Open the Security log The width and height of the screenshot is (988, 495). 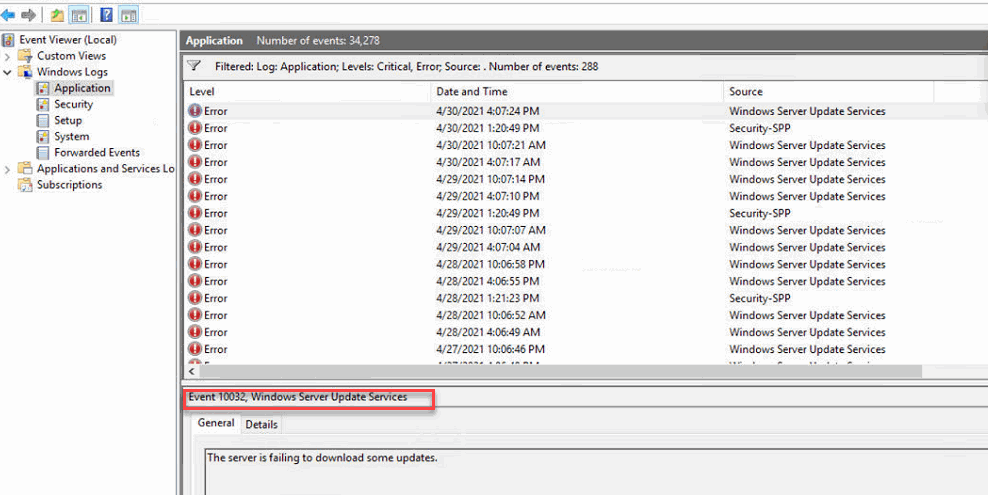[x=73, y=105]
